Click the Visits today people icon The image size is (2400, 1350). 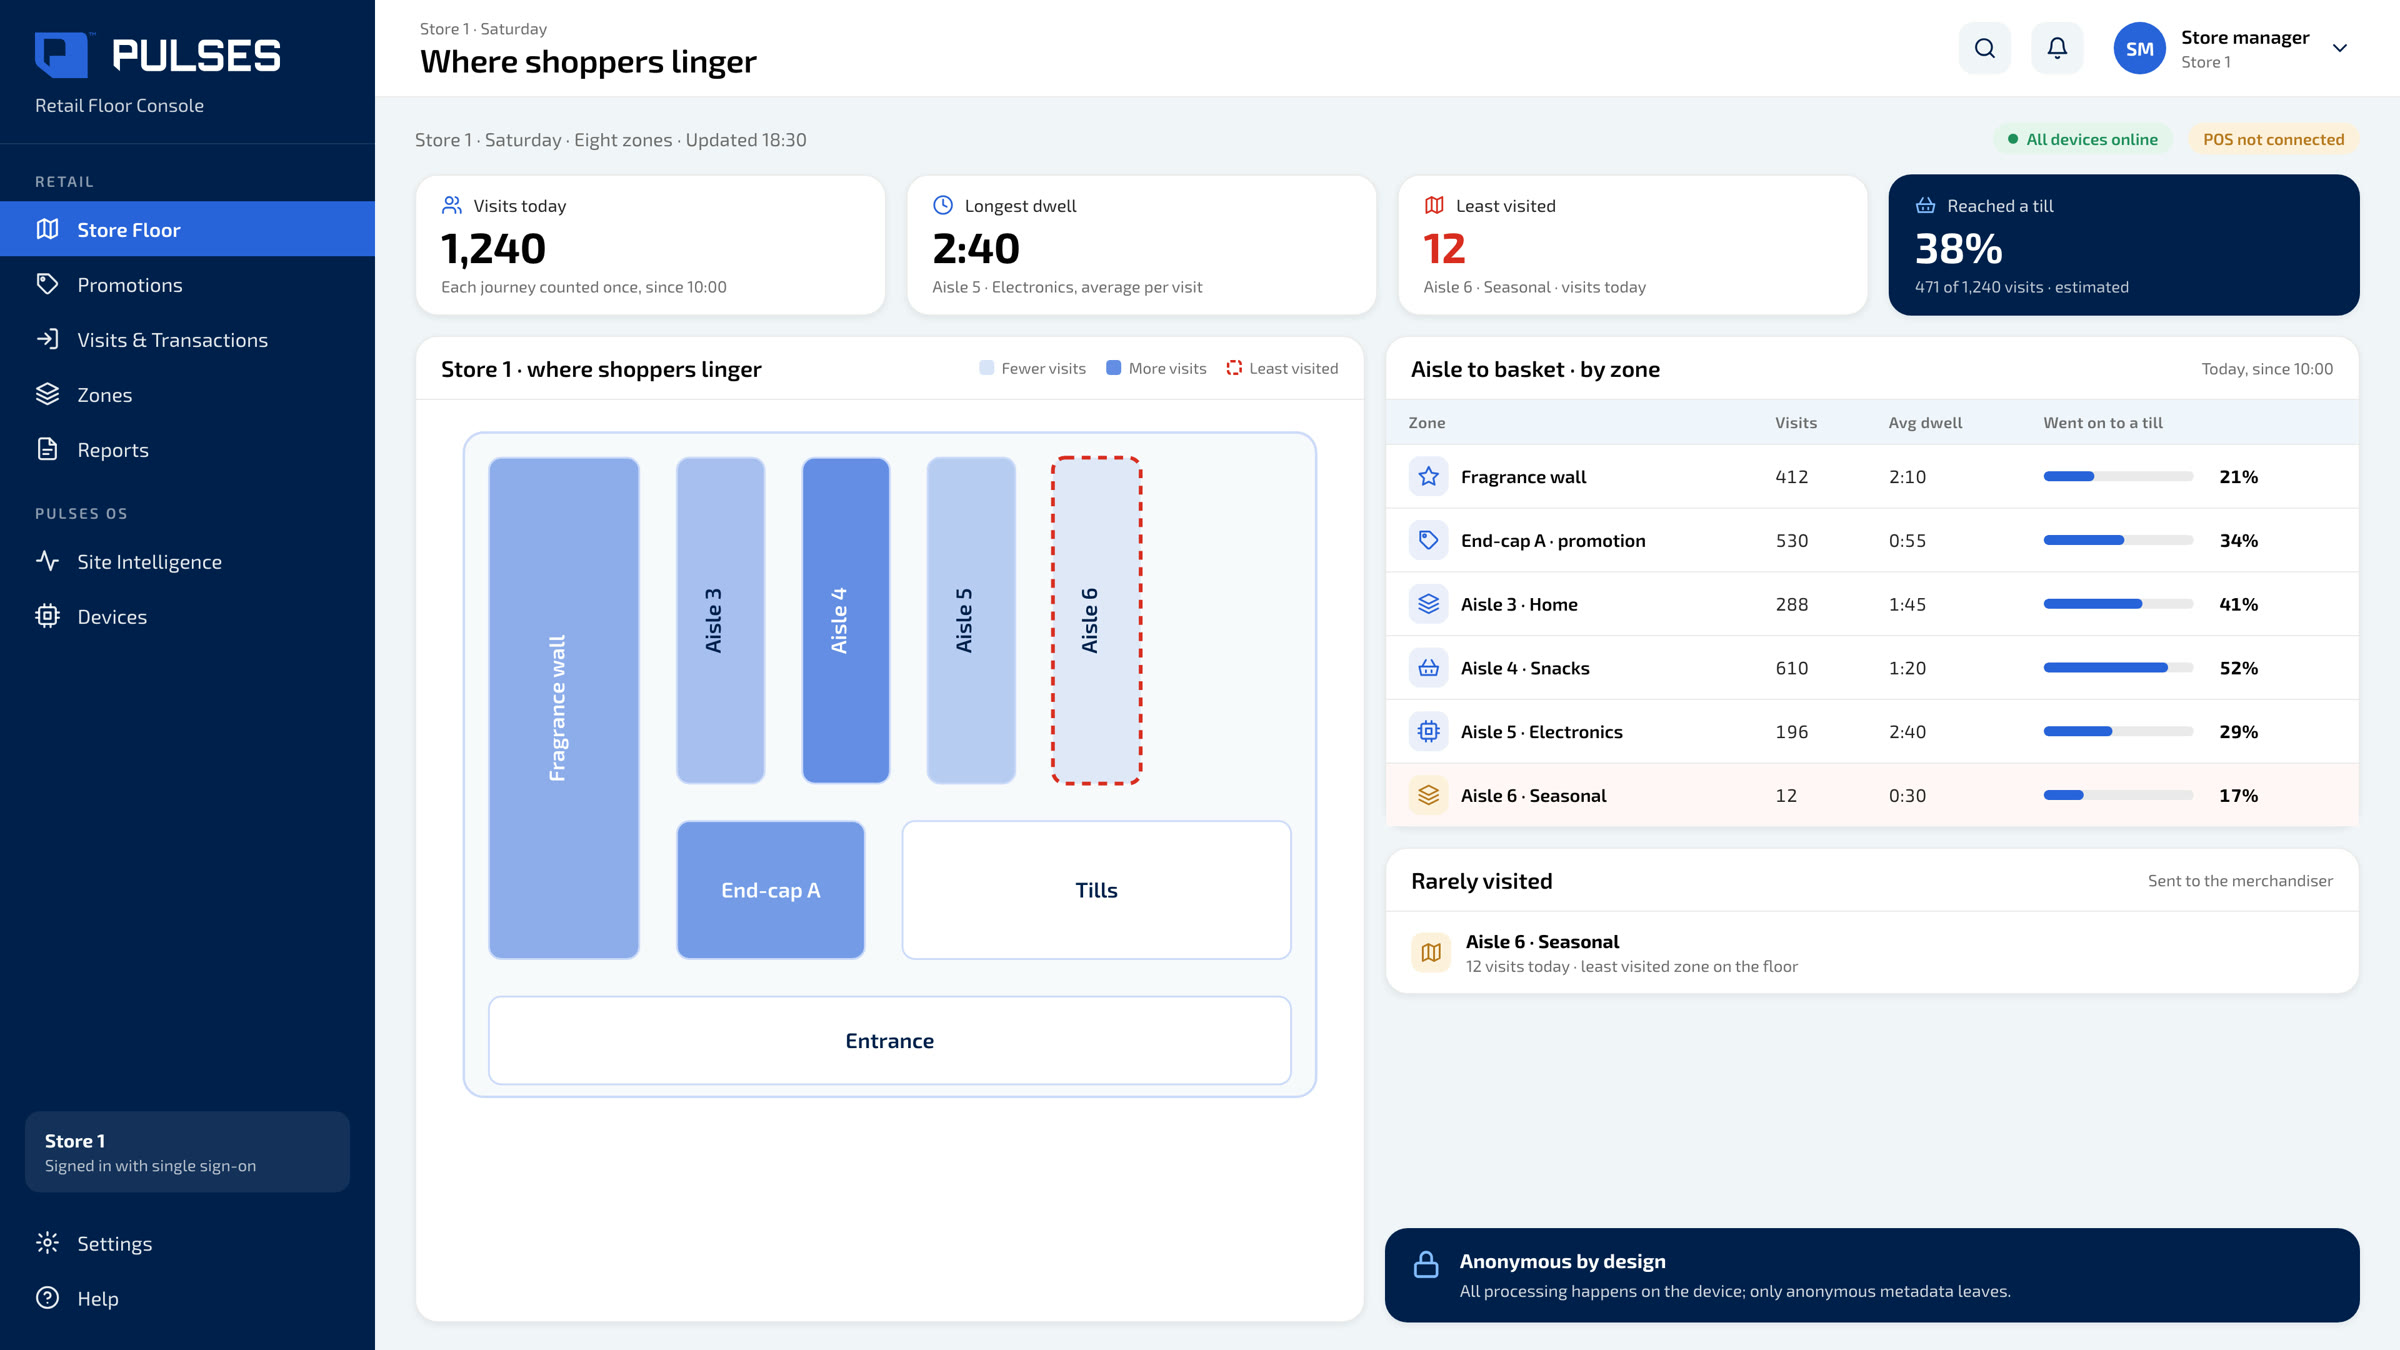[x=452, y=205]
